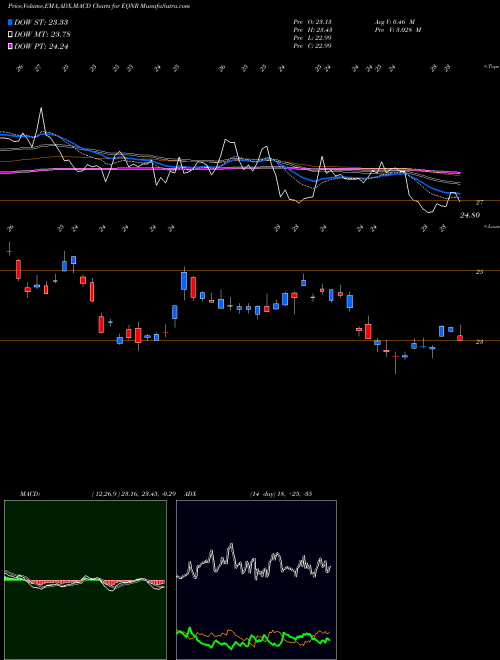Click the blue DOW ST legend swatch
Viewport: 500px width, 660px height.
10,22
